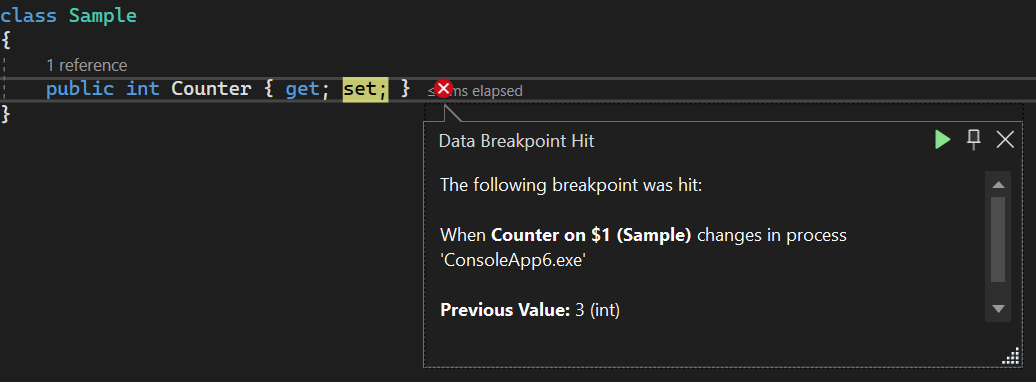1036x382 pixels.
Task: Click the popup scrollbar thumb
Action: click(x=998, y=239)
